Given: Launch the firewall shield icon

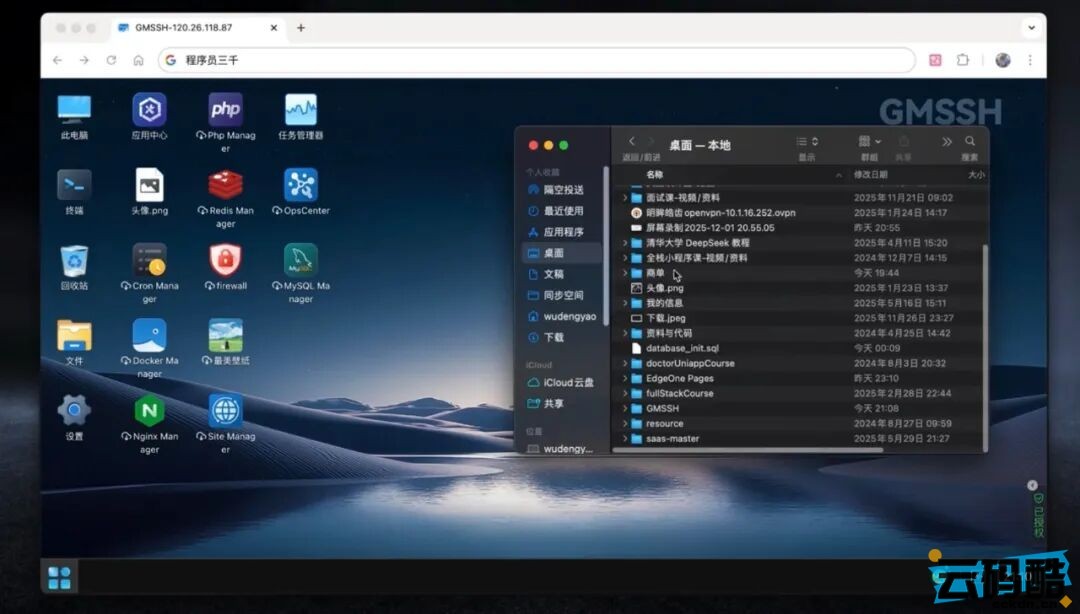Looking at the screenshot, I should pos(225,261).
